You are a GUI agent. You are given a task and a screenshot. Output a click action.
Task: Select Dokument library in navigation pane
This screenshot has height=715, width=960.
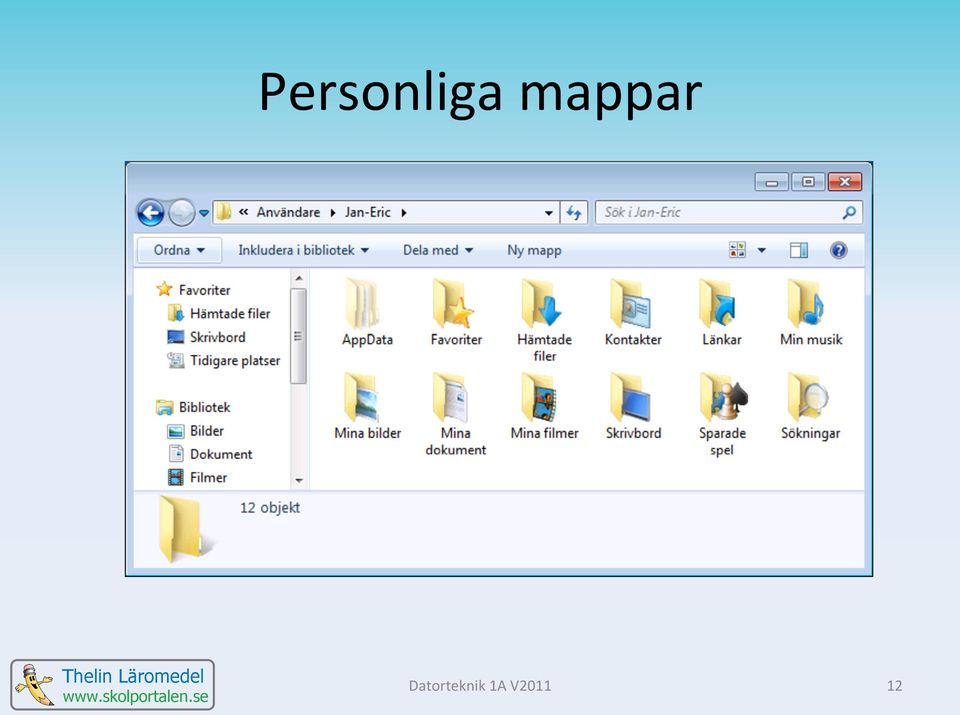coord(209,454)
